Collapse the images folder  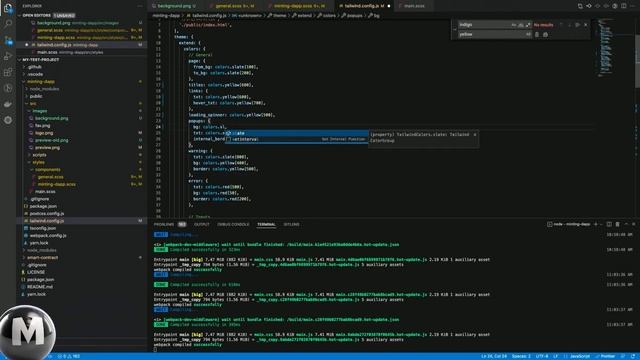[40, 111]
